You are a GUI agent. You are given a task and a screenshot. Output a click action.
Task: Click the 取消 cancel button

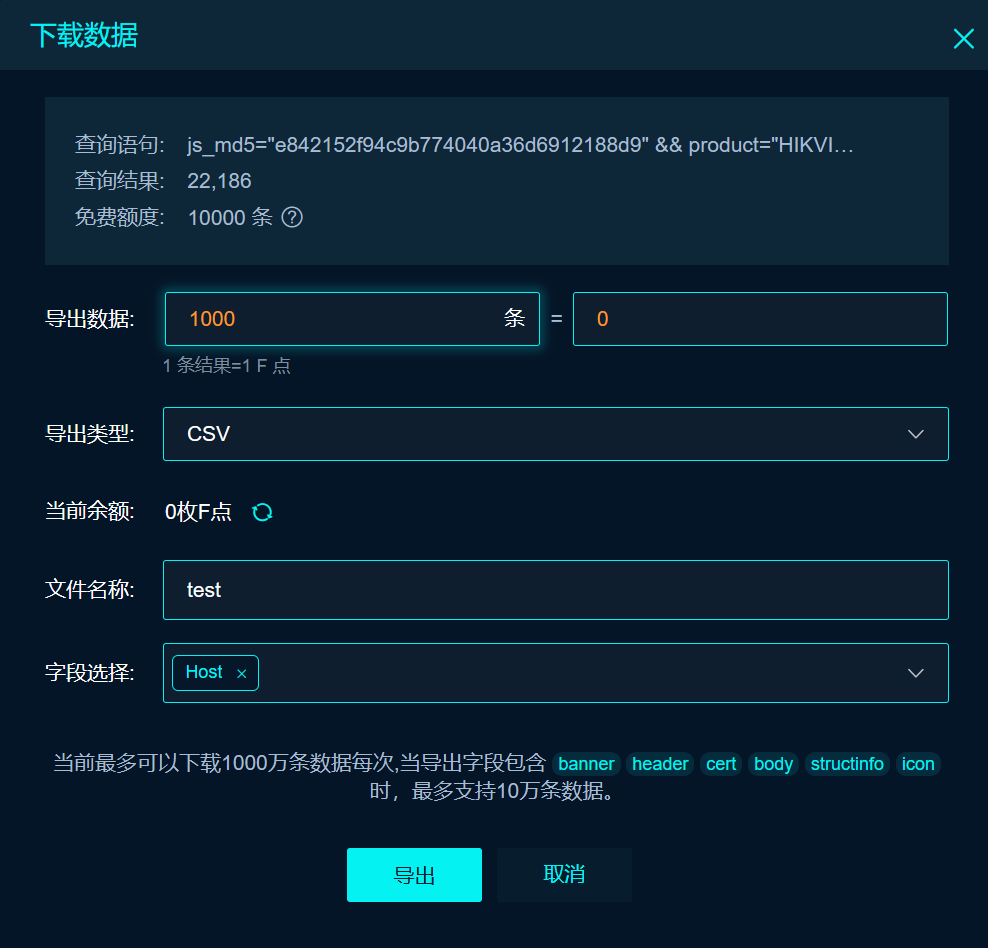(564, 874)
